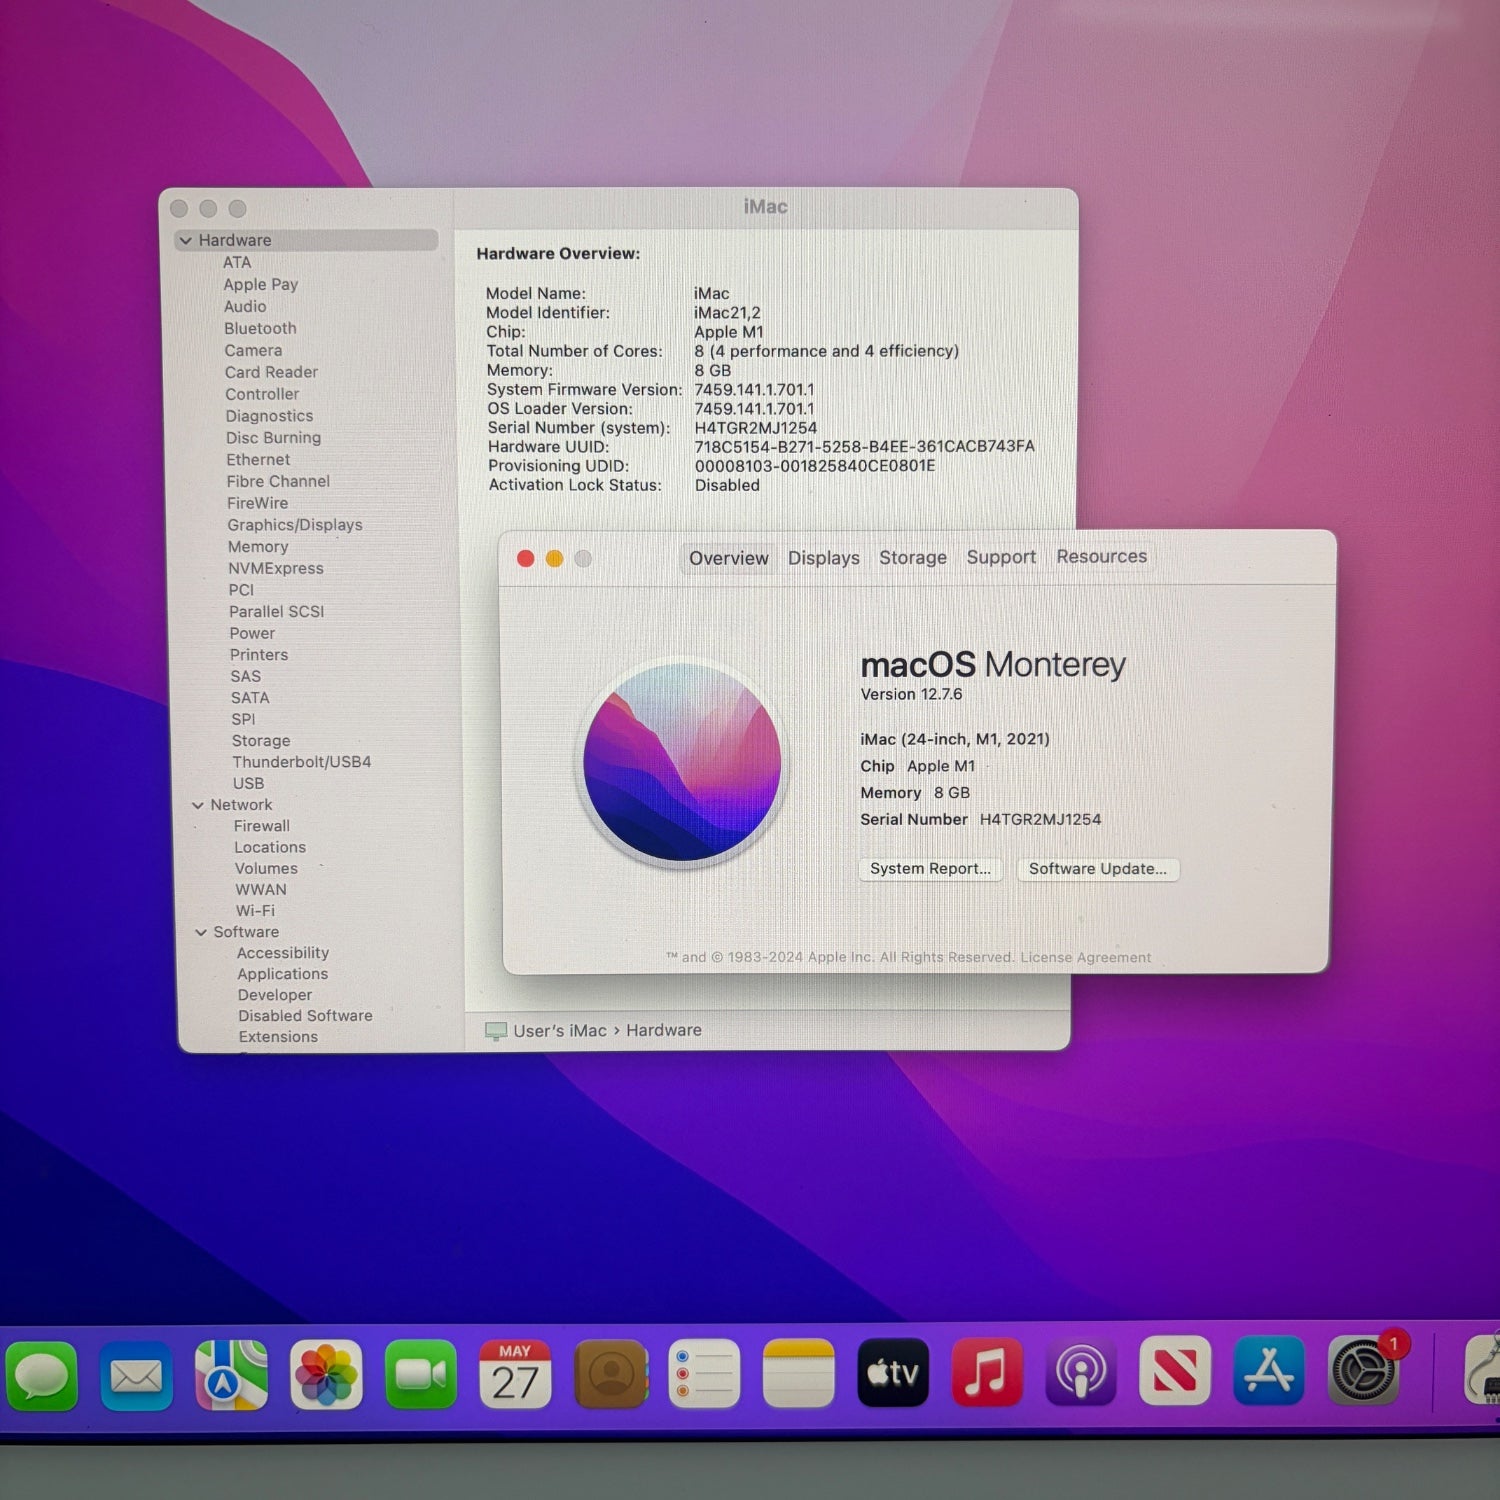This screenshot has width=1500, height=1500.
Task: Switch to the Displays tab
Action: [x=824, y=558]
